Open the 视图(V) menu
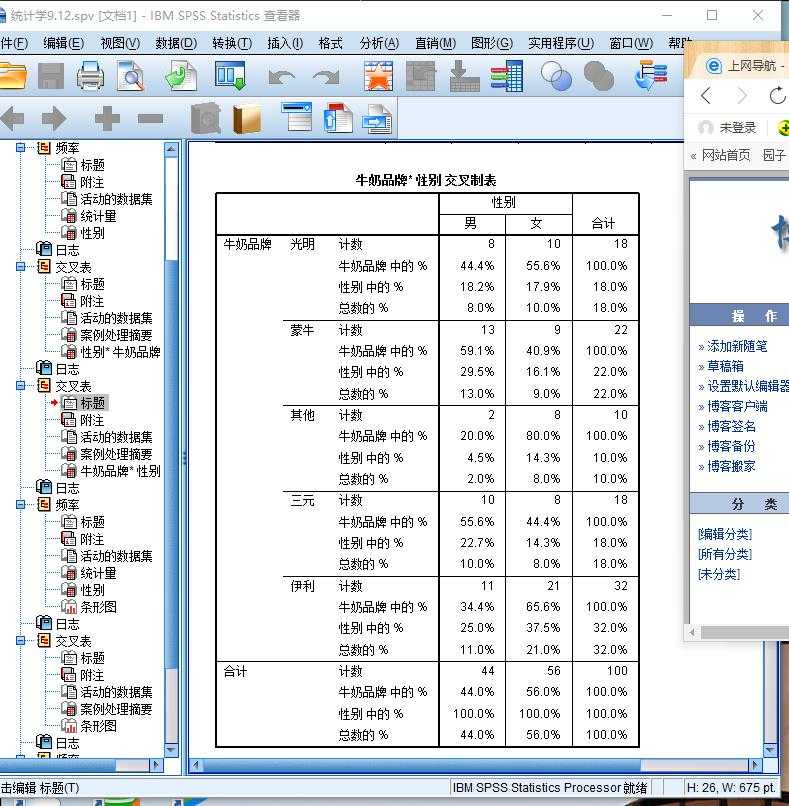Image resolution: width=789 pixels, height=806 pixels. [x=120, y=43]
